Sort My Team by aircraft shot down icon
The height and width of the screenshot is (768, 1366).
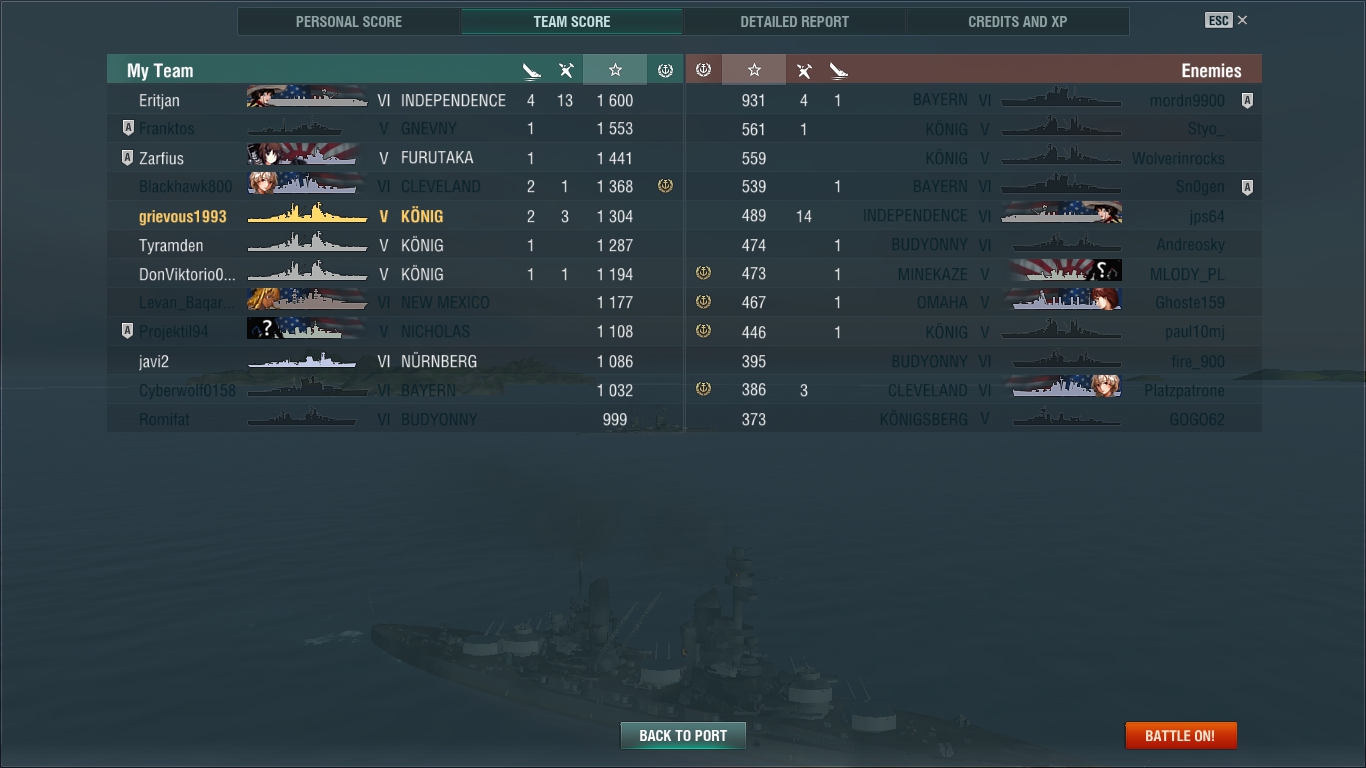[566, 70]
